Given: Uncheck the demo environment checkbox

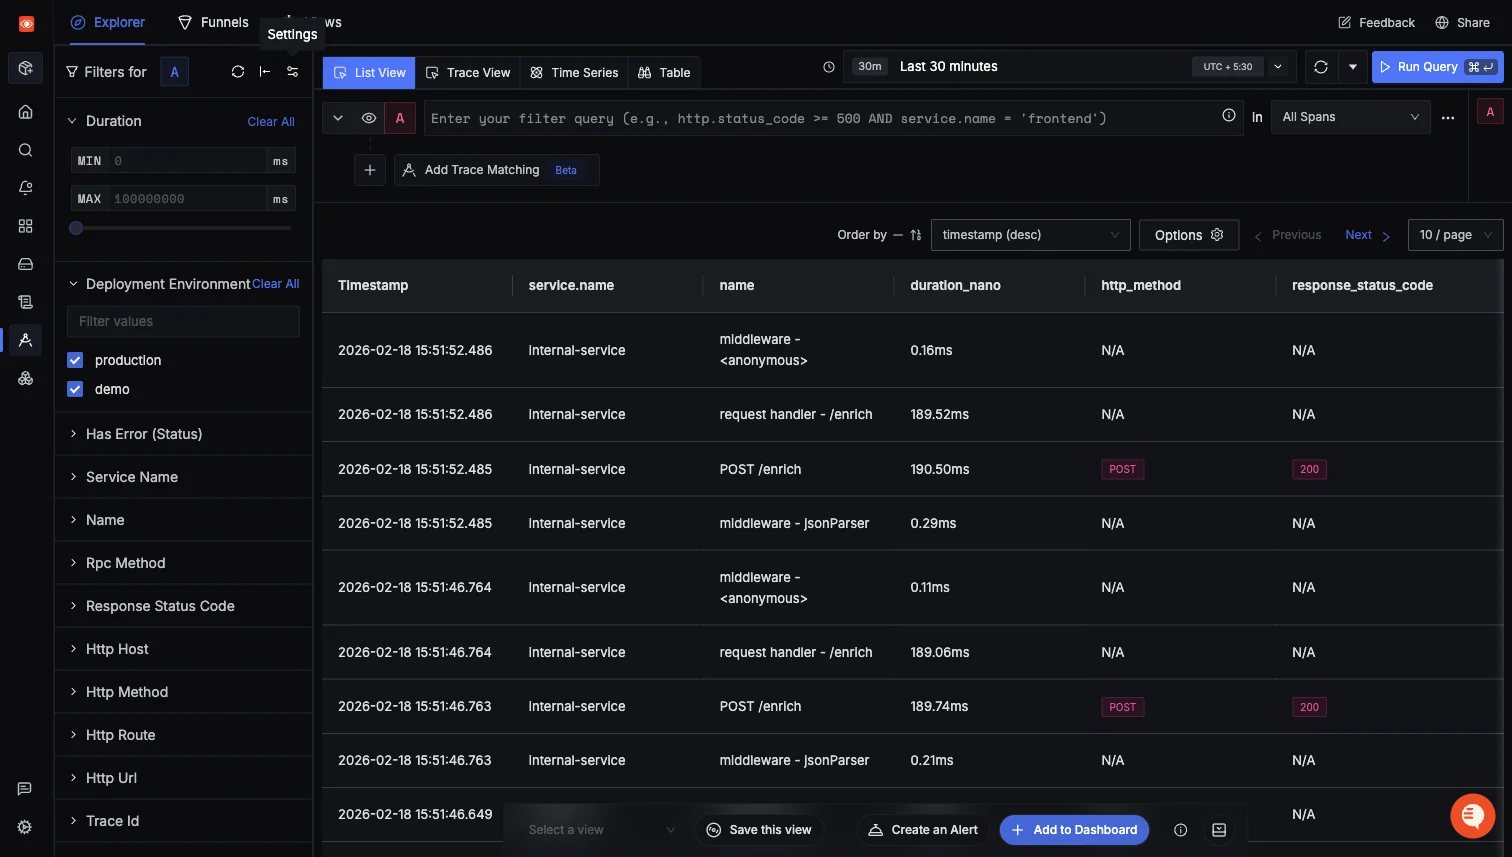Looking at the screenshot, I should pos(74,388).
